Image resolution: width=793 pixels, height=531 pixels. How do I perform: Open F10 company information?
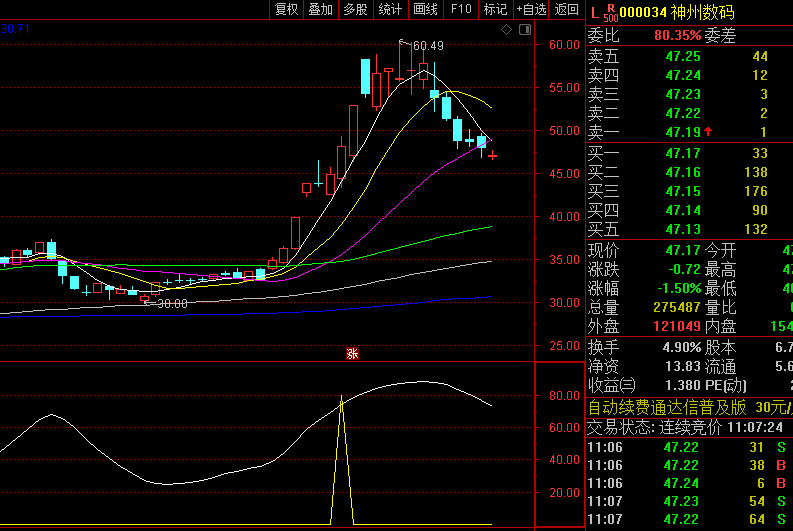[x=460, y=10]
